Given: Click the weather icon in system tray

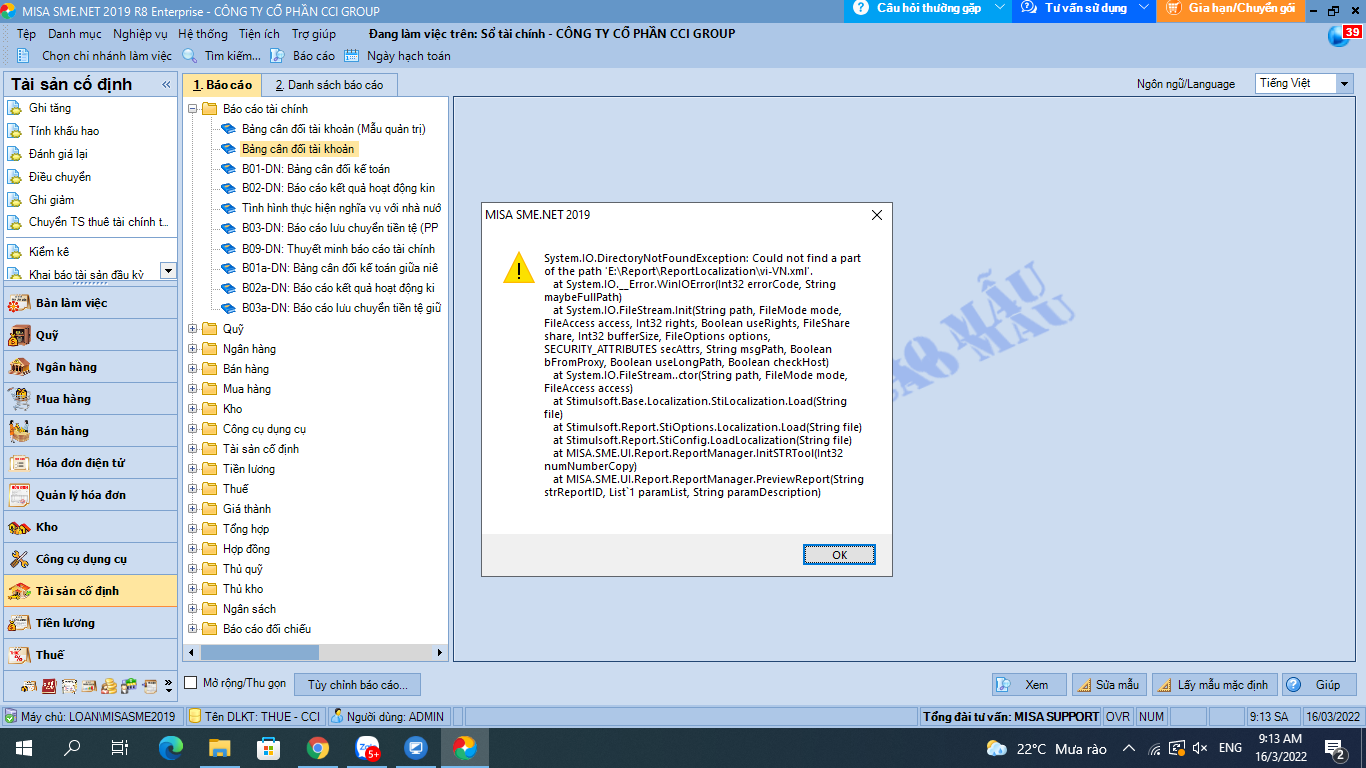Looking at the screenshot, I should point(996,748).
